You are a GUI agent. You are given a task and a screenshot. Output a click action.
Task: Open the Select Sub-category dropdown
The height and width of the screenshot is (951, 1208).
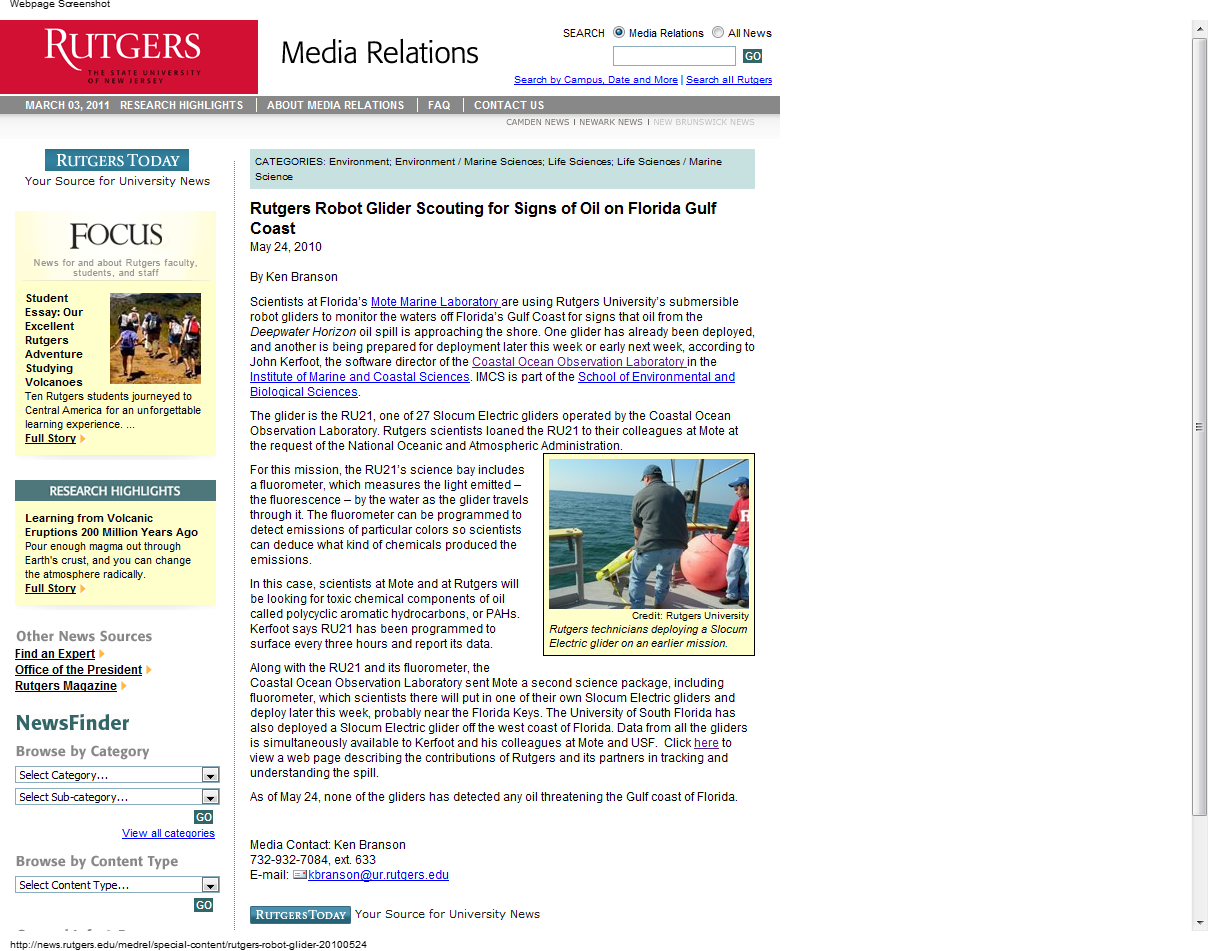pyautogui.click(x=117, y=797)
